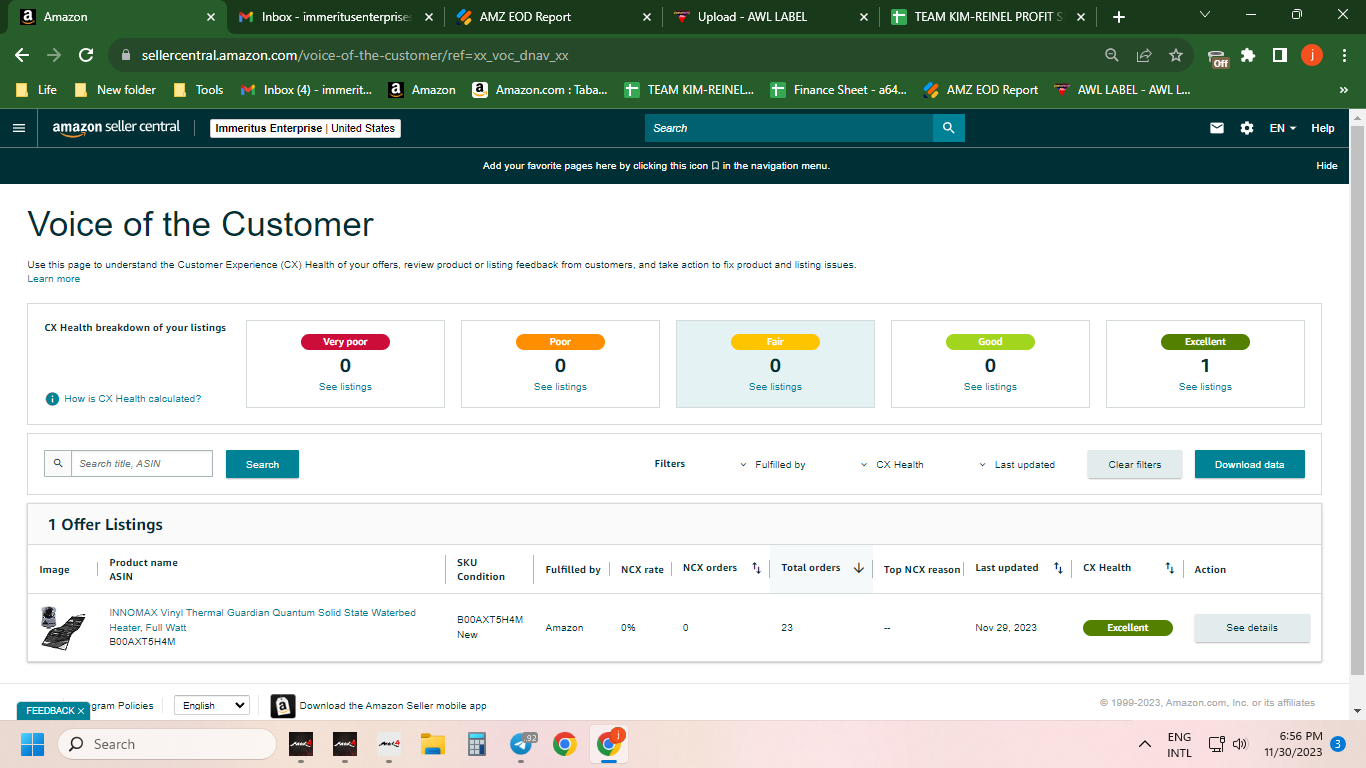Image resolution: width=1366 pixels, height=768 pixels.
Task: Open the settings gear icon
Action: pos(1247,128)
